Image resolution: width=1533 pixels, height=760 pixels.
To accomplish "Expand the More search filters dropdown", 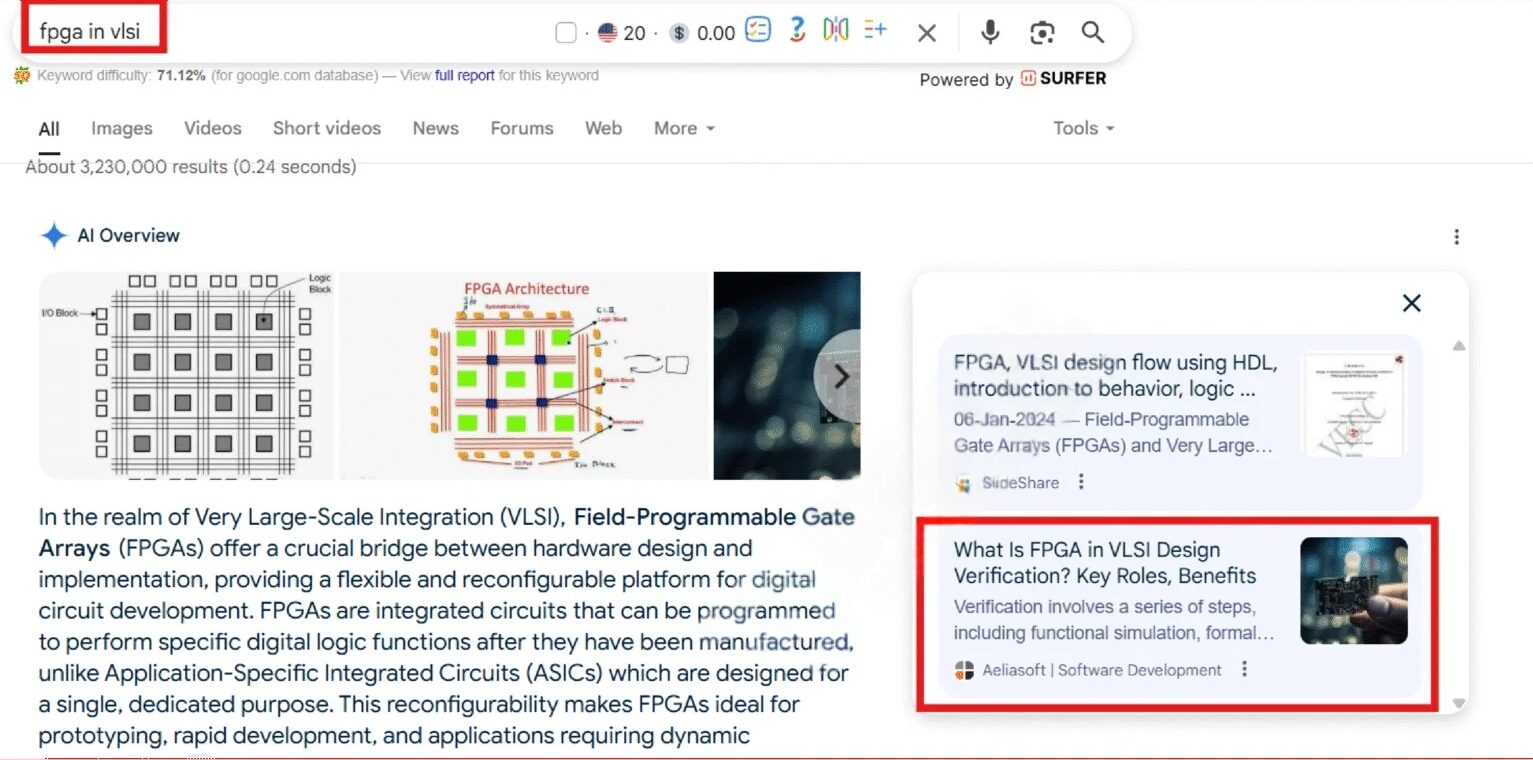I will (684, 128).
